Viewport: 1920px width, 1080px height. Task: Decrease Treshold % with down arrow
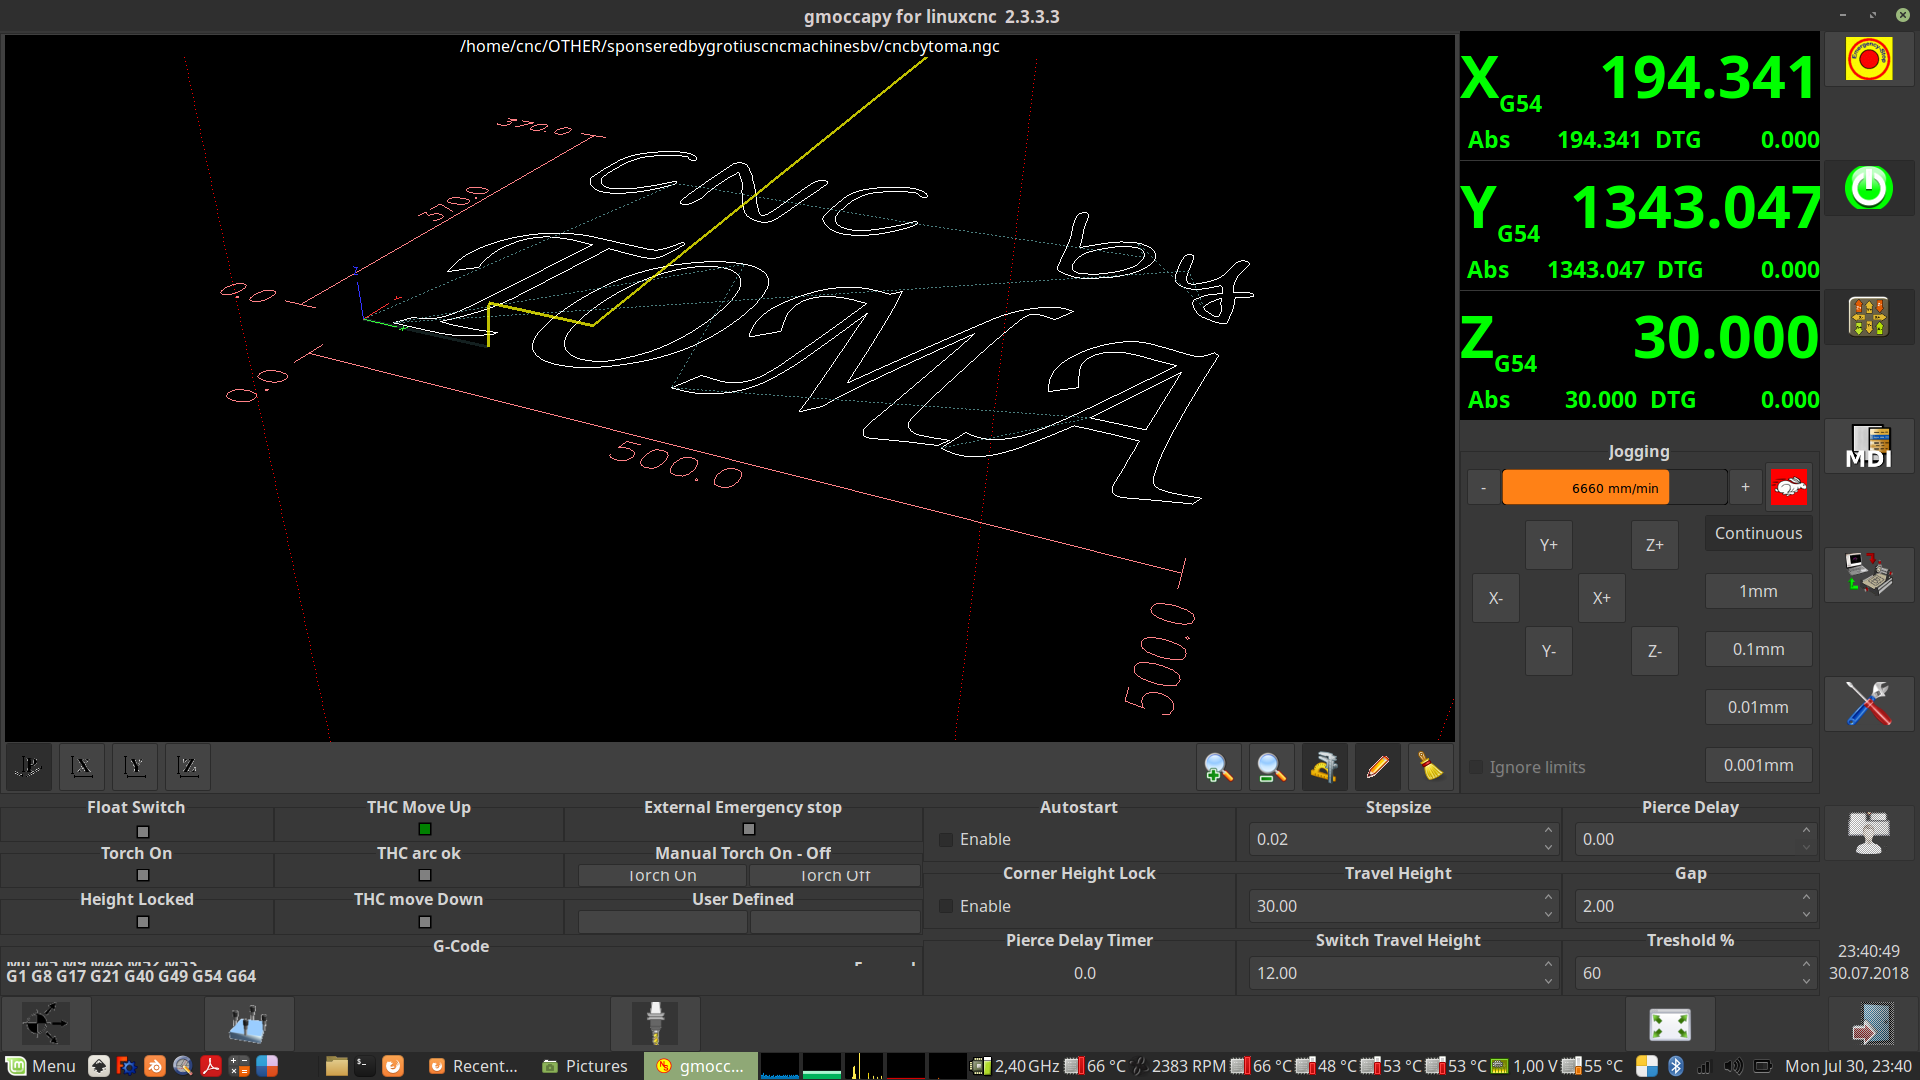pyautogui.click(x=1806, y=982)
